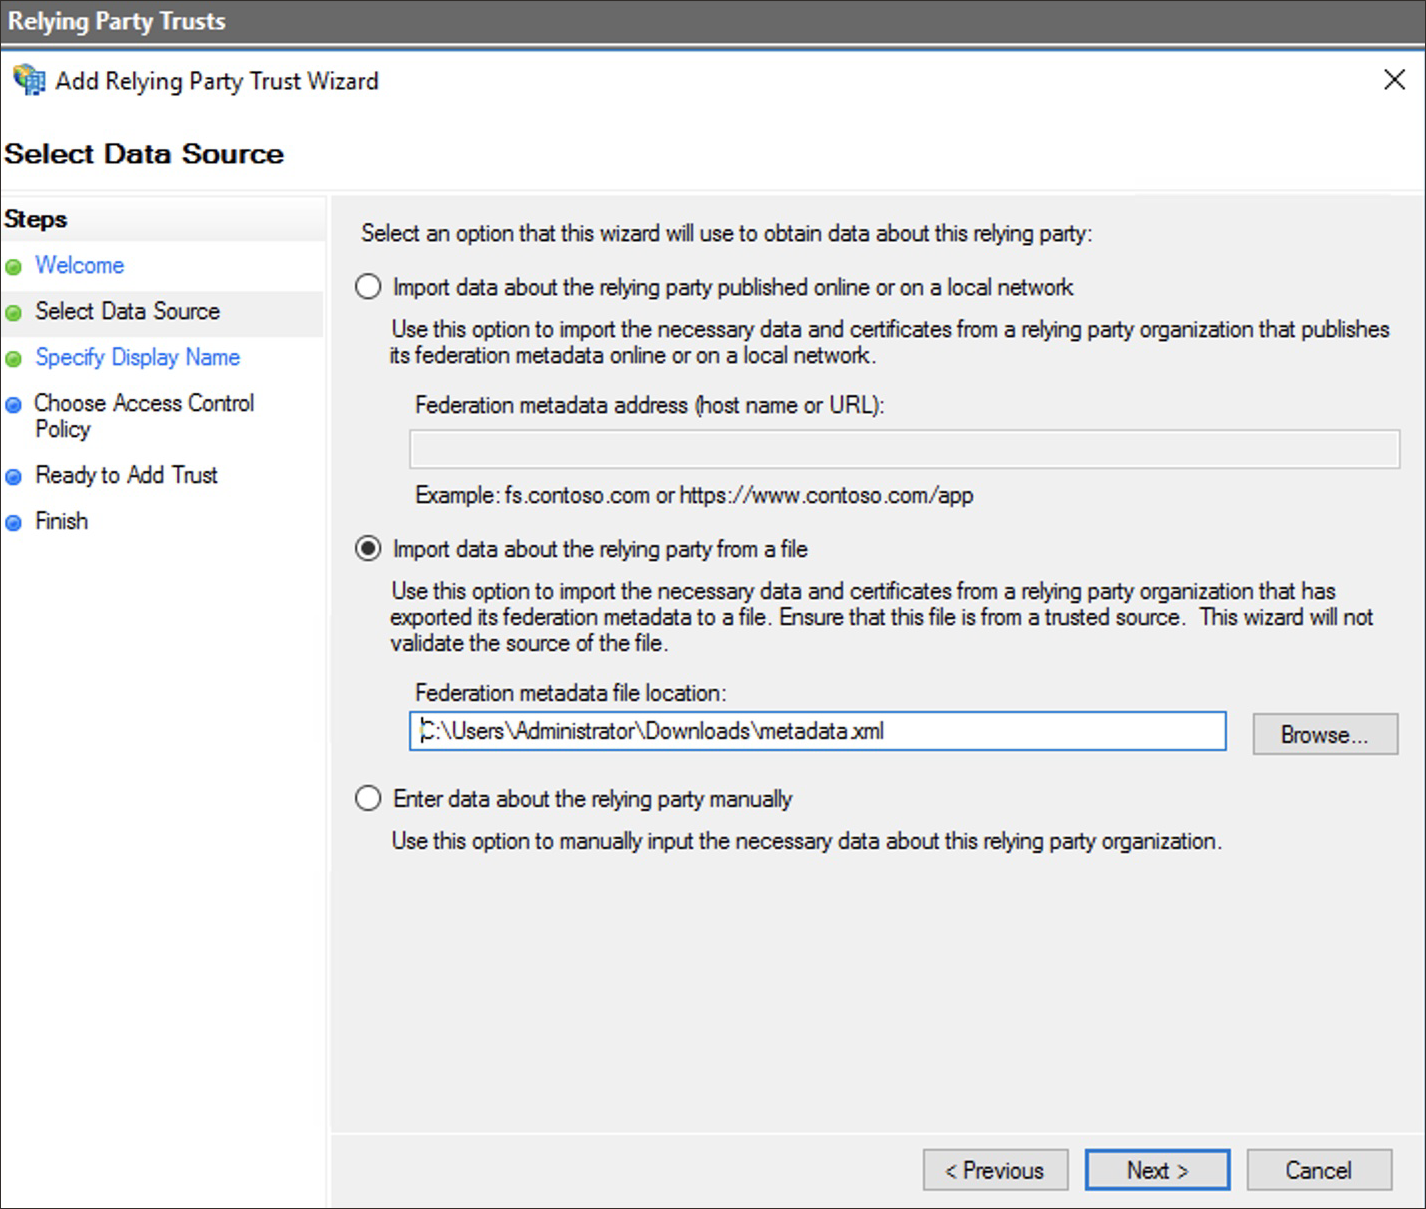Click the Select Data Source step
1426x1209 pixels.
(127, 311)
